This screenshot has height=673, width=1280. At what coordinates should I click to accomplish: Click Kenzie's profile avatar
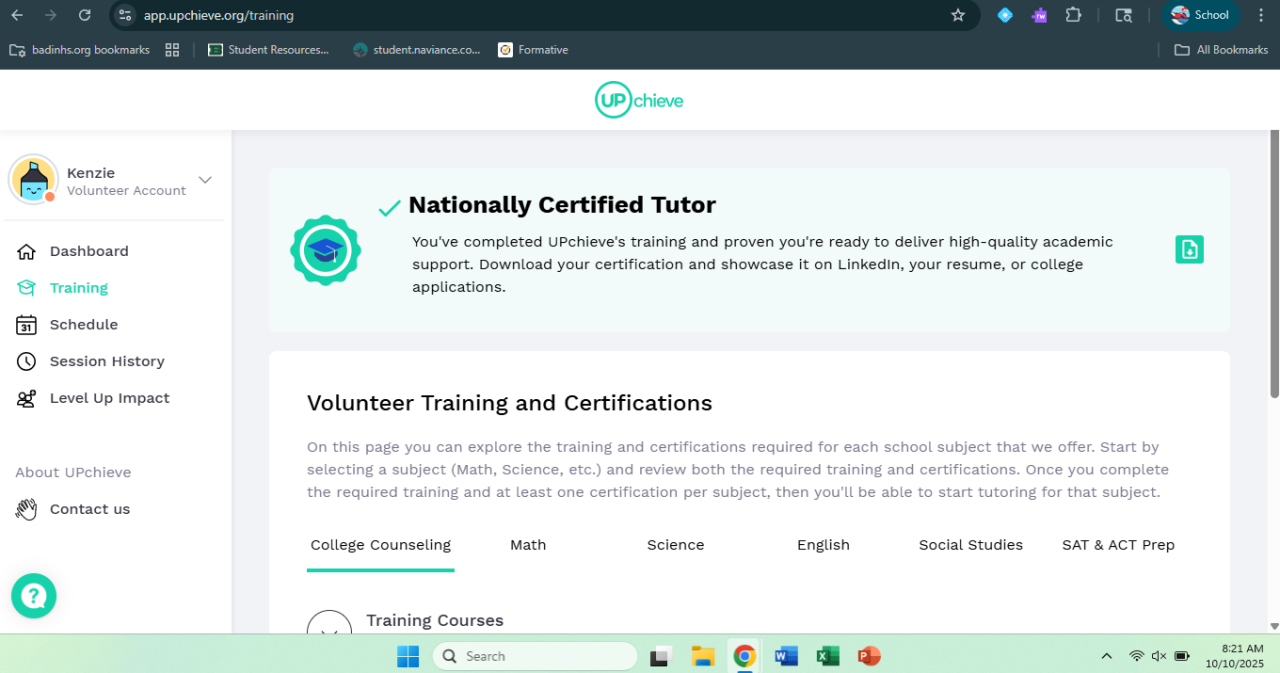click(33, 180)
